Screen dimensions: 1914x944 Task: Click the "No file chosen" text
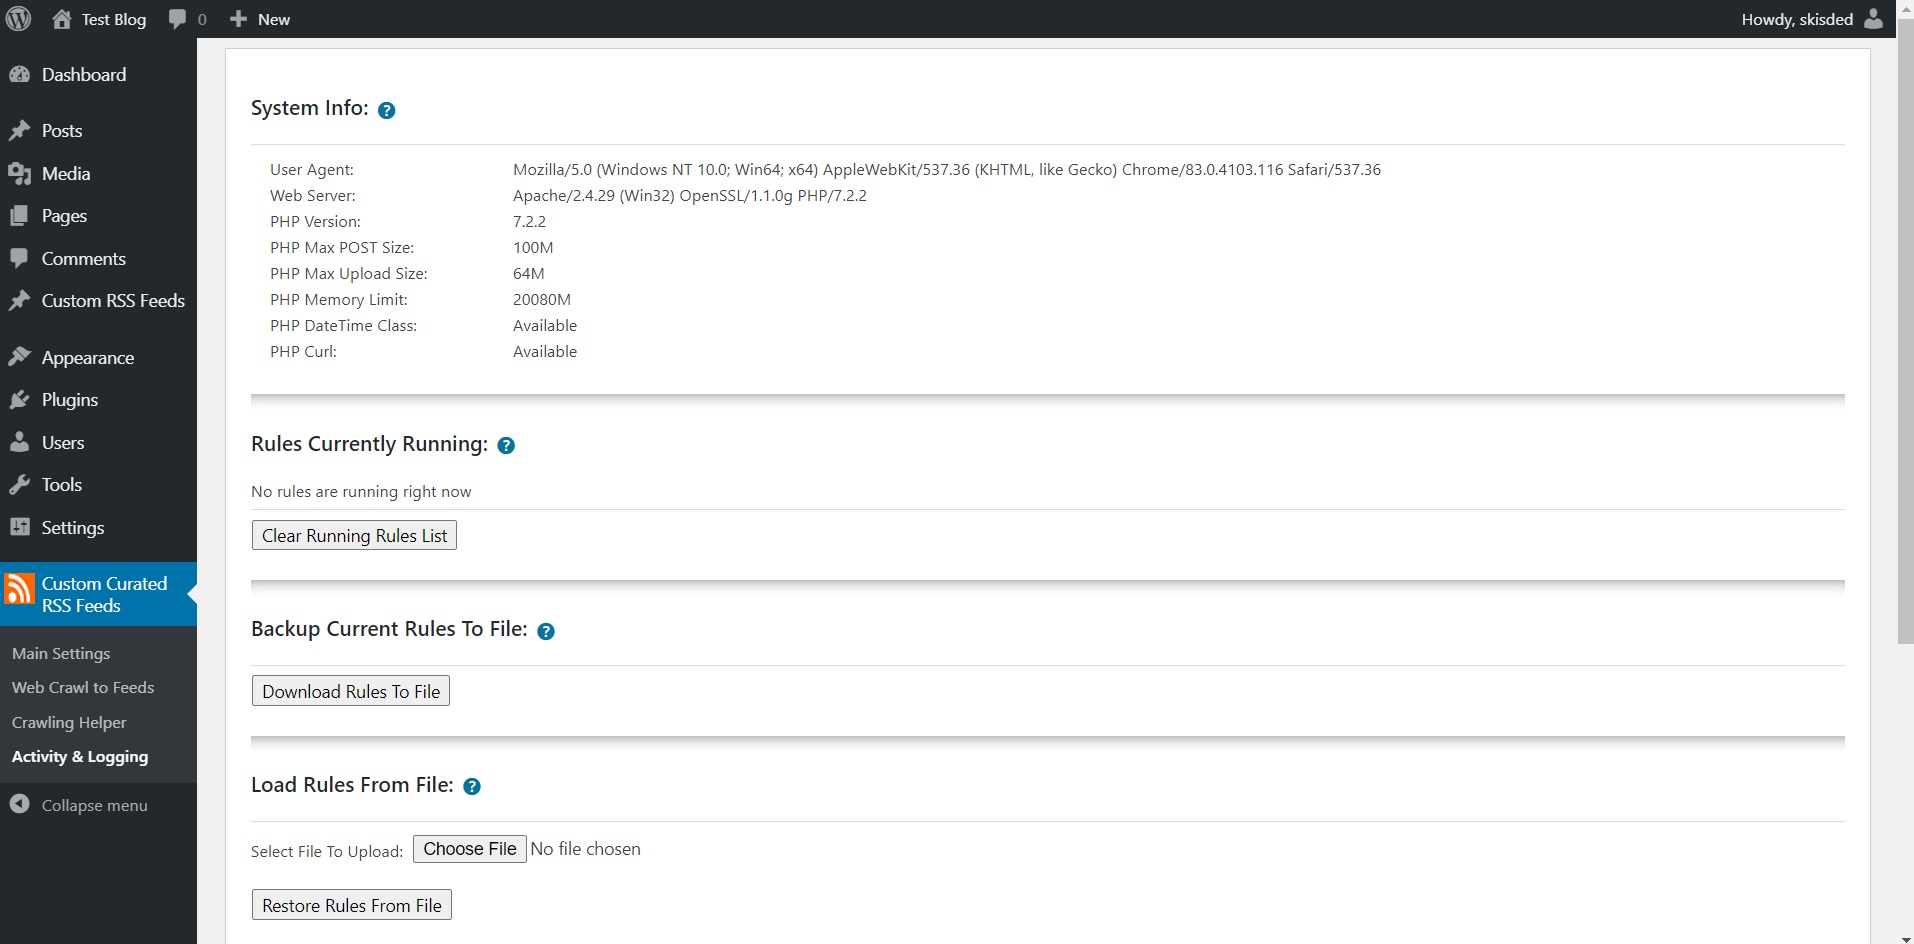coord(586,849)
